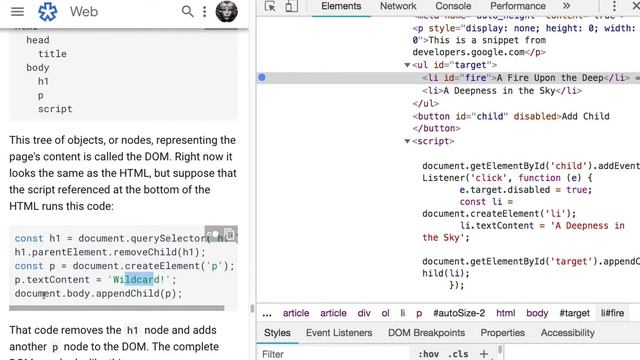Focus the Styles Filter input field
This screenshot has height=360, width=640.
pos(333,354)
